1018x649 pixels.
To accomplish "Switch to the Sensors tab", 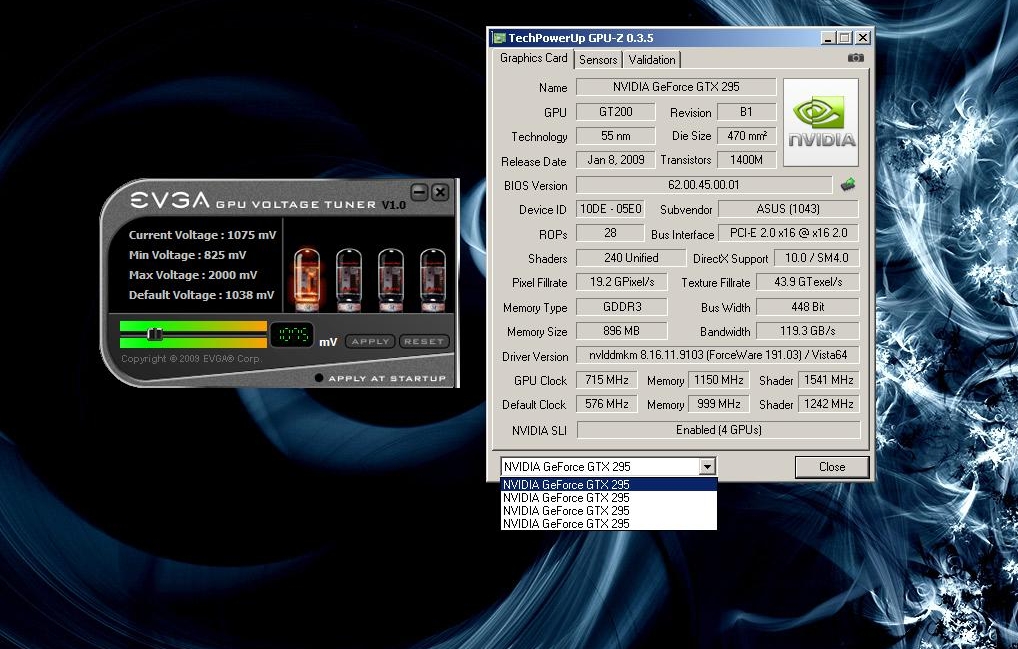I will [598, 60].
